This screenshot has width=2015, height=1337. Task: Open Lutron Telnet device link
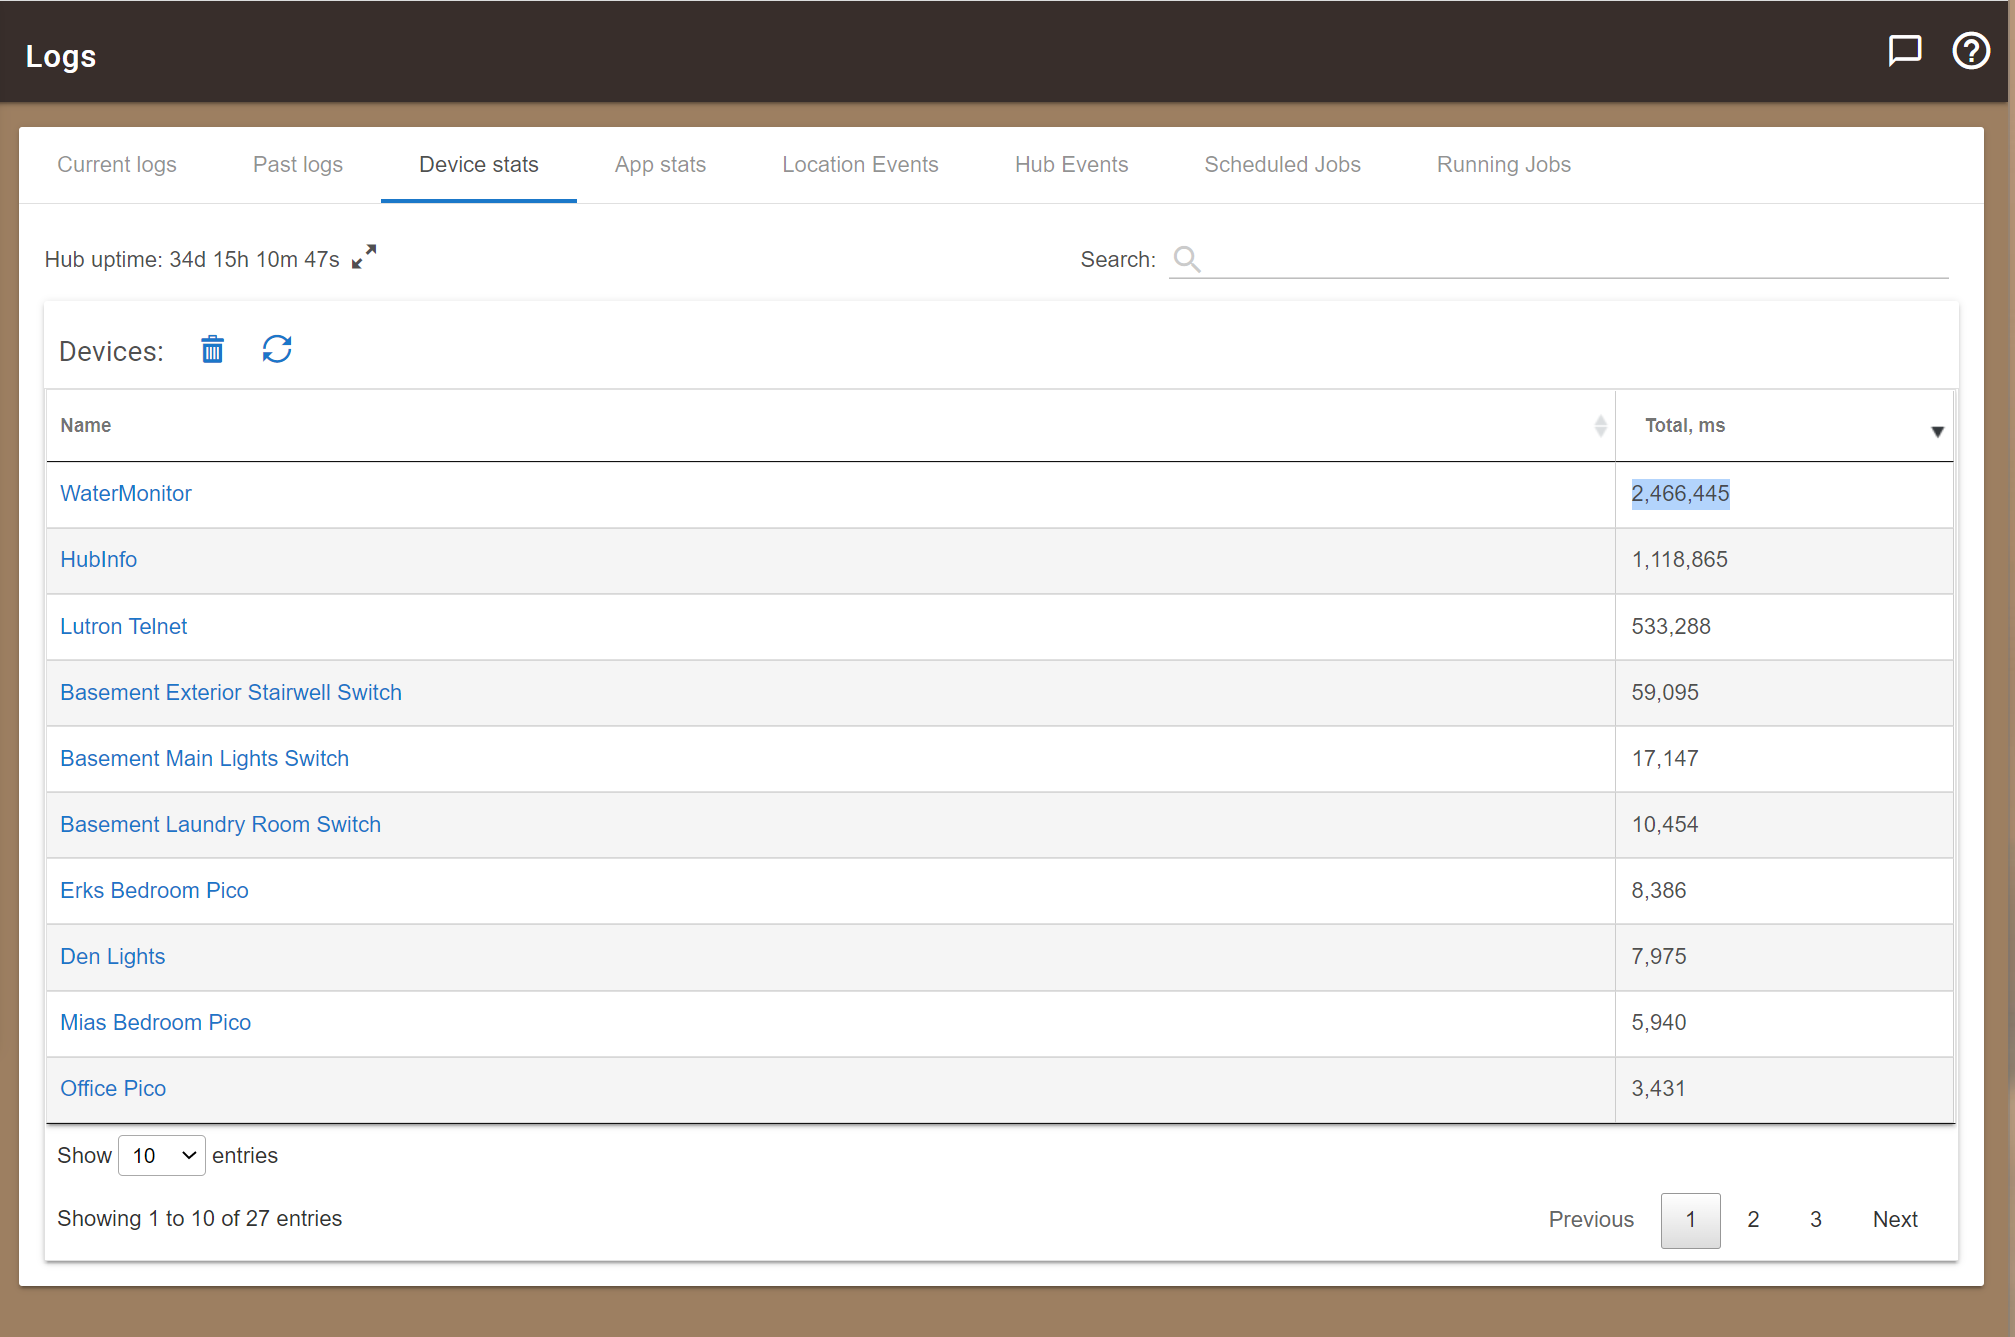[x=124, y=627]
